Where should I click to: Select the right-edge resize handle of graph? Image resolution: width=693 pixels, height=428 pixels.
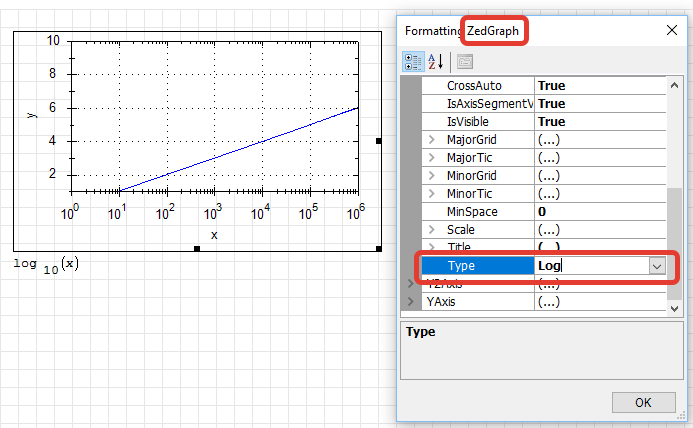(379, 141)
